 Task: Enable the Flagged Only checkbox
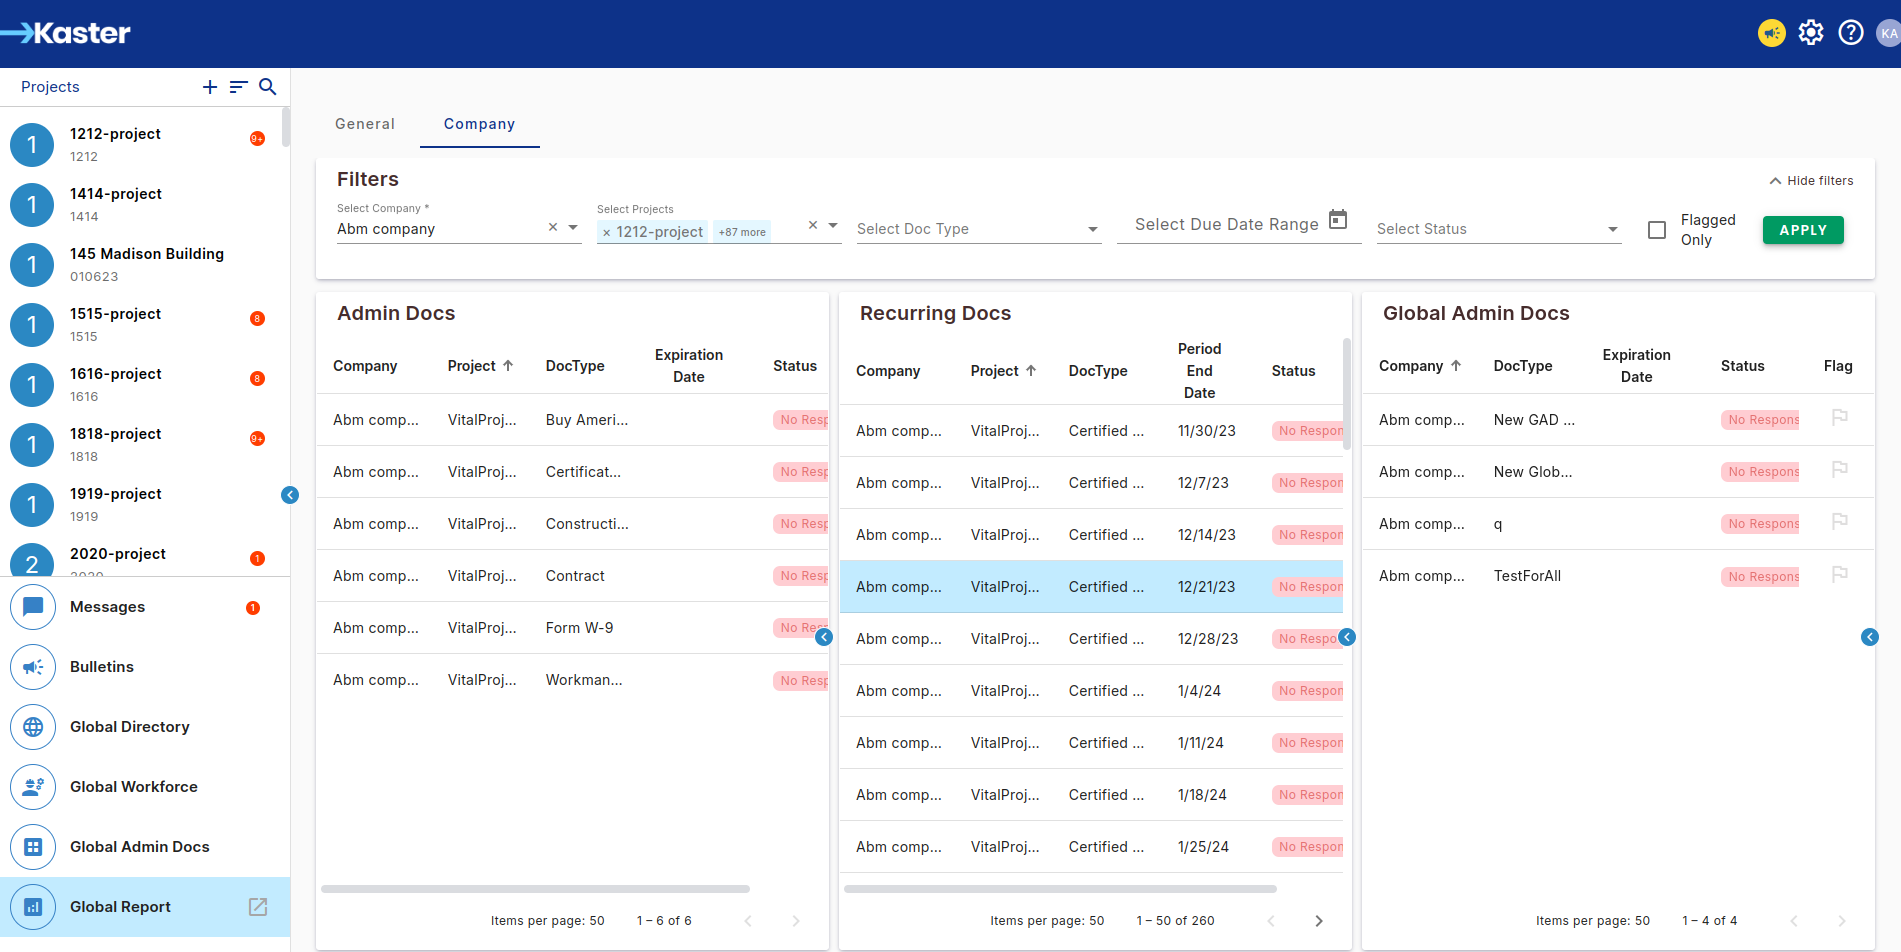[x=1657, y=230]
